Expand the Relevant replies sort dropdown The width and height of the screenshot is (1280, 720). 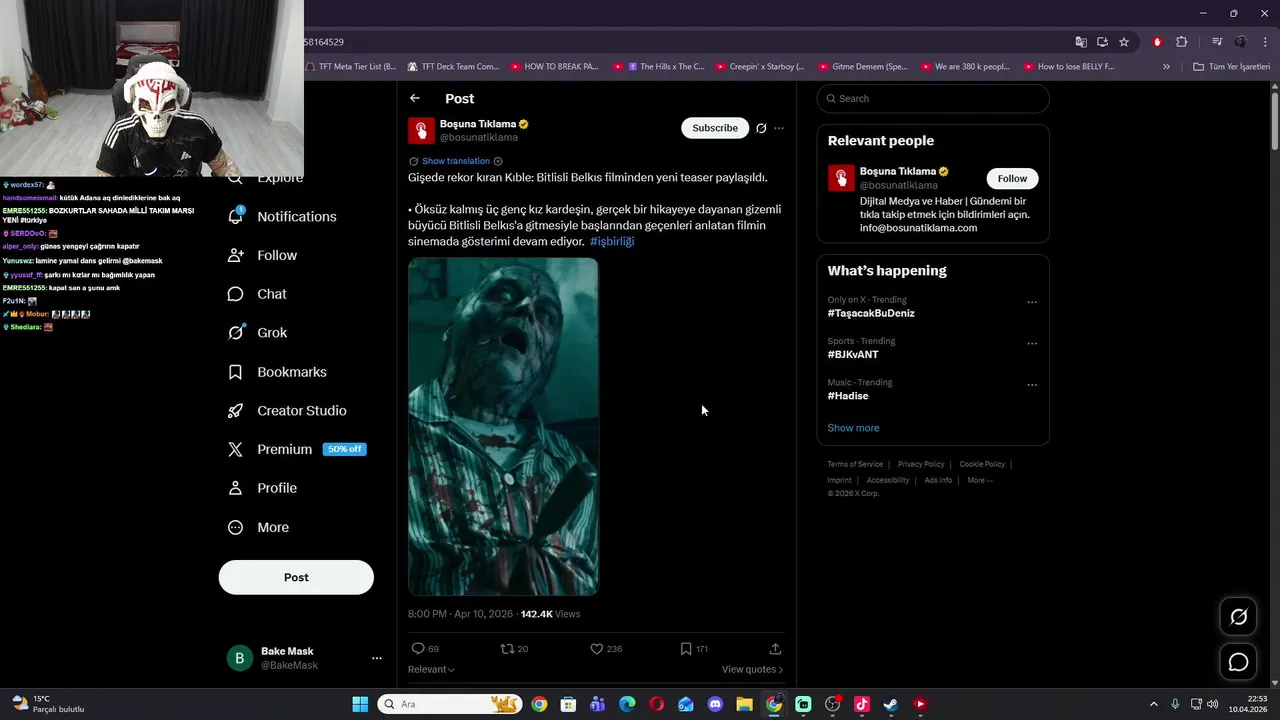click(x=431, y=669)
